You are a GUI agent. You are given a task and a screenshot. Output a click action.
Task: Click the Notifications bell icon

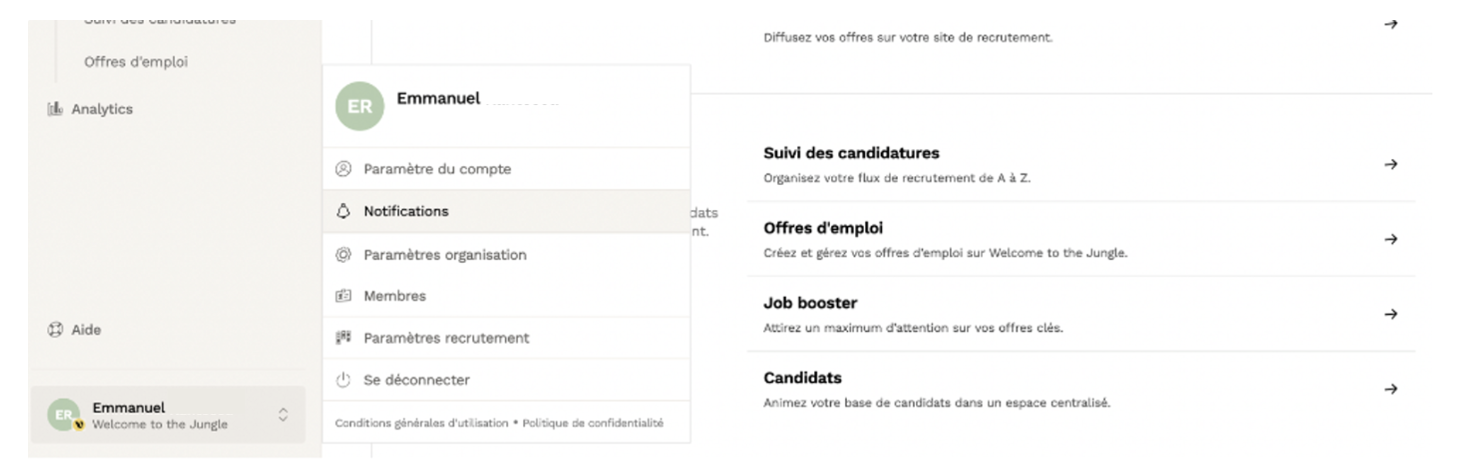(343, 211)
